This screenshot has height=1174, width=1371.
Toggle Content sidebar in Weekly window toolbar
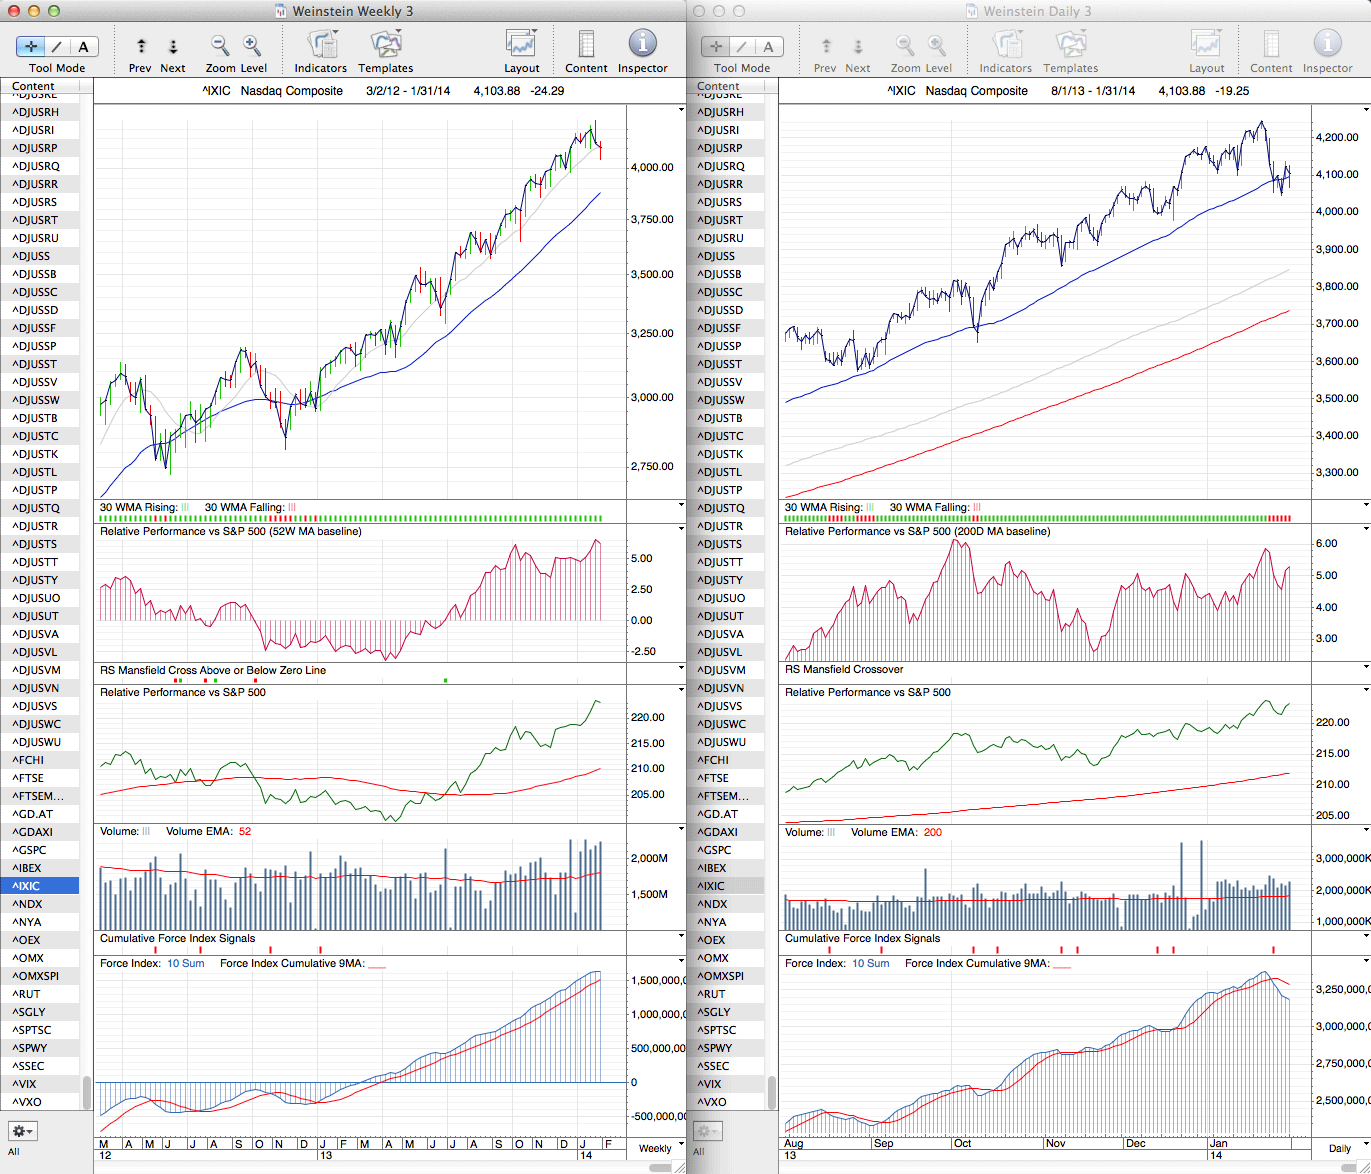(586, 45)
